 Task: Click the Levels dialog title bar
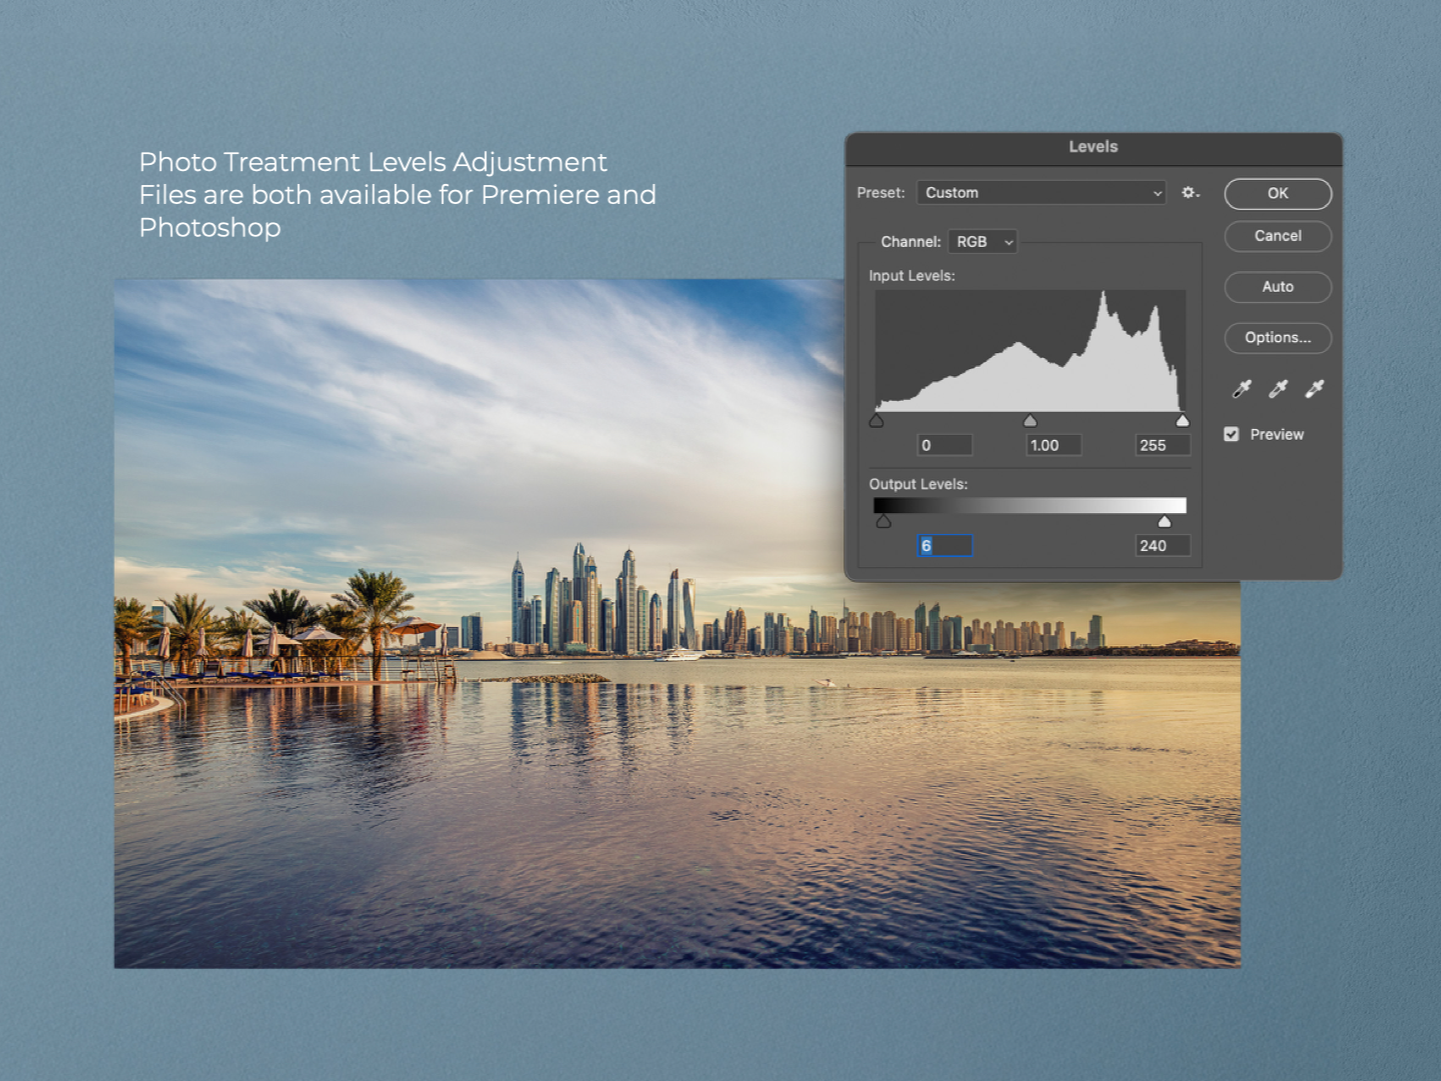tap(1094, 147)
